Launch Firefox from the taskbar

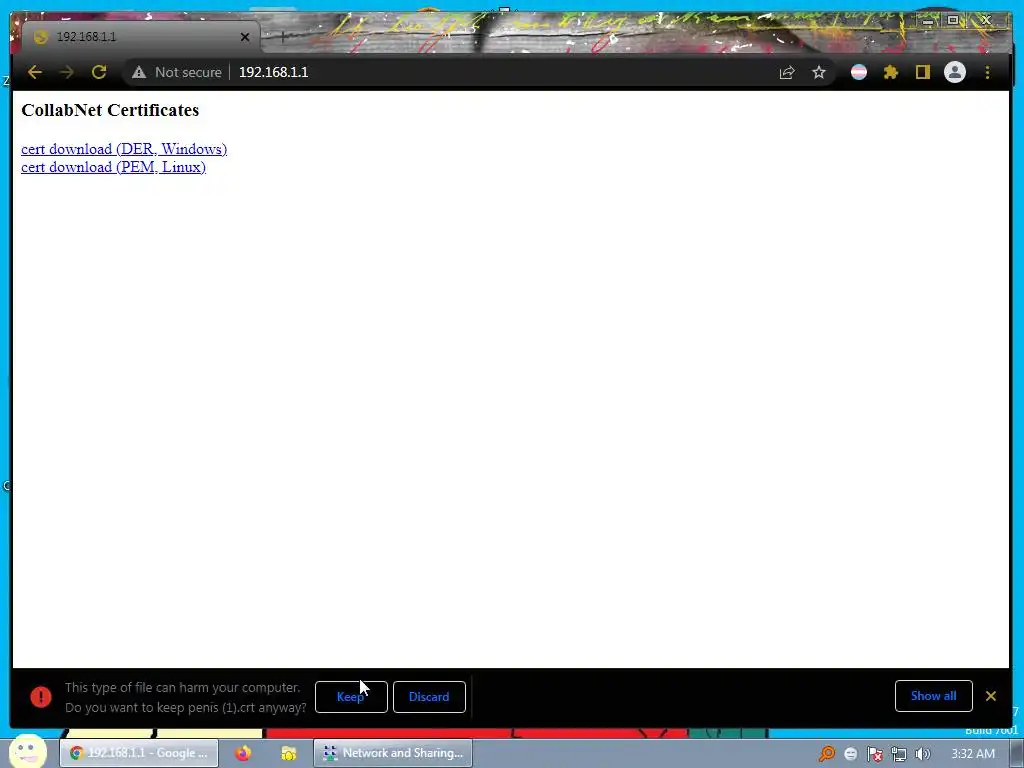point(243,753)
